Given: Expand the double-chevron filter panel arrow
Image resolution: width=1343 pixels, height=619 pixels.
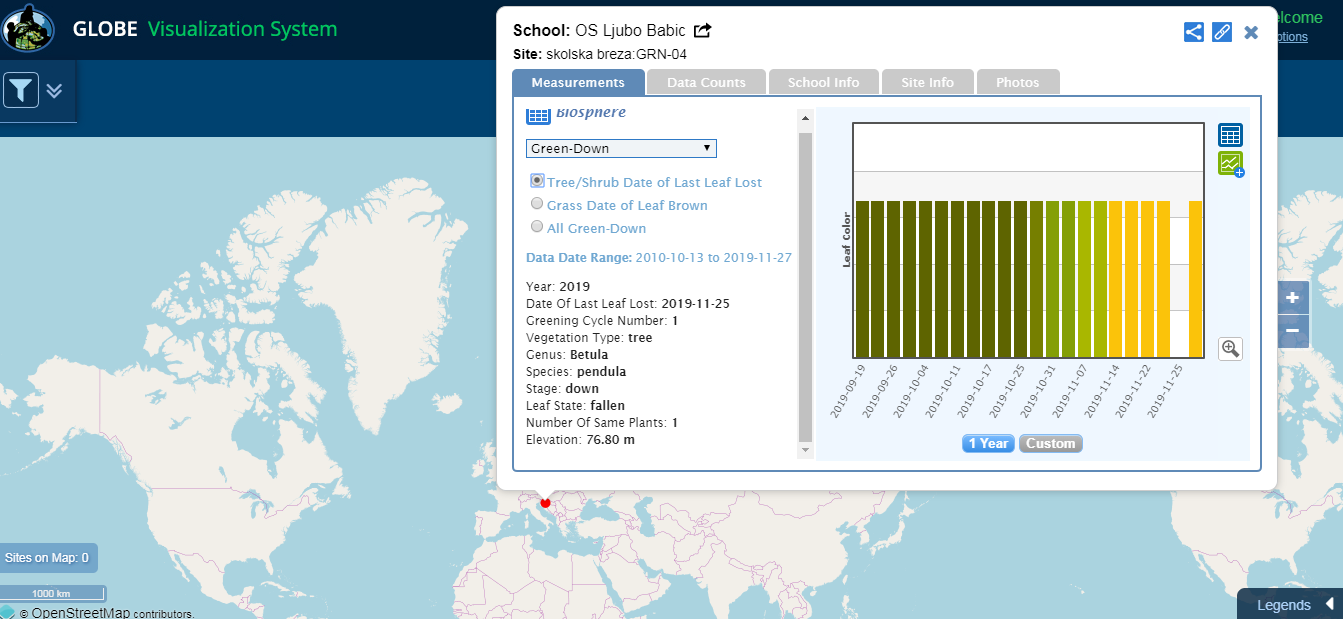Looking at the screenshot, I should click(54, 90).
